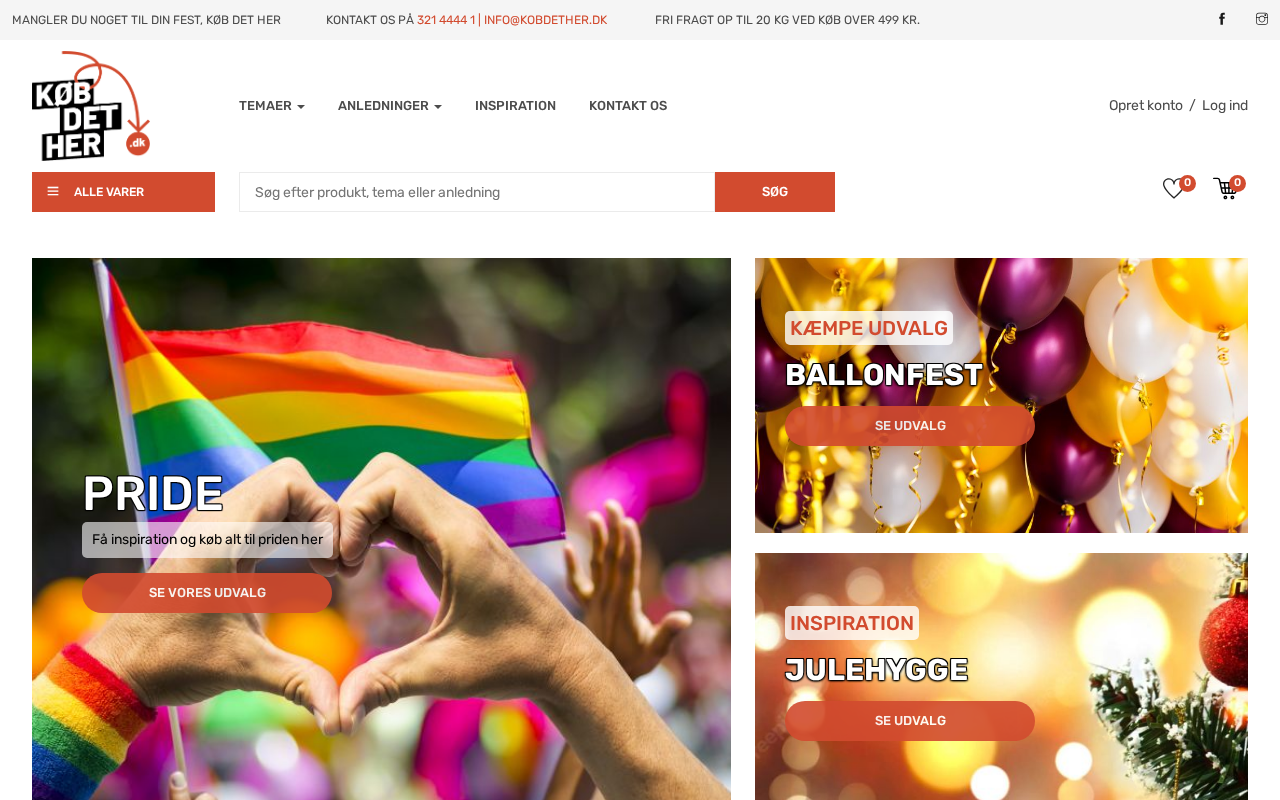Click Opret konto link
Viewport: 1280px width, 800px height.
coord(1146,106)
